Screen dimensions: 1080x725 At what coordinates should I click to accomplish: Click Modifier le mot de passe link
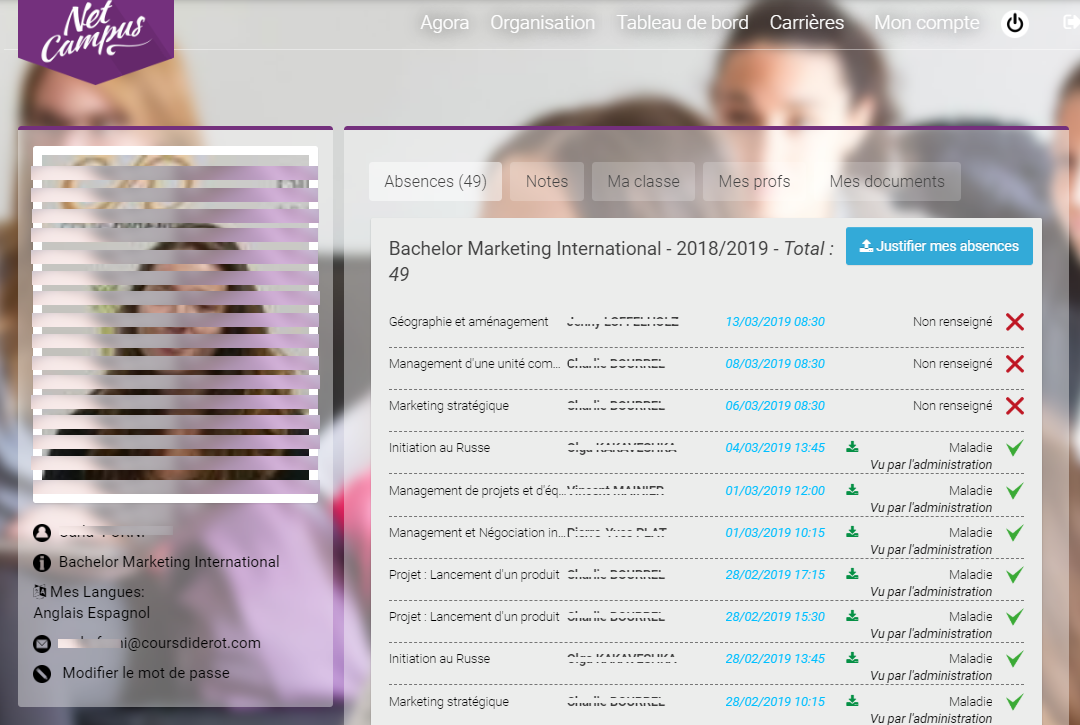tap(146, 673)
